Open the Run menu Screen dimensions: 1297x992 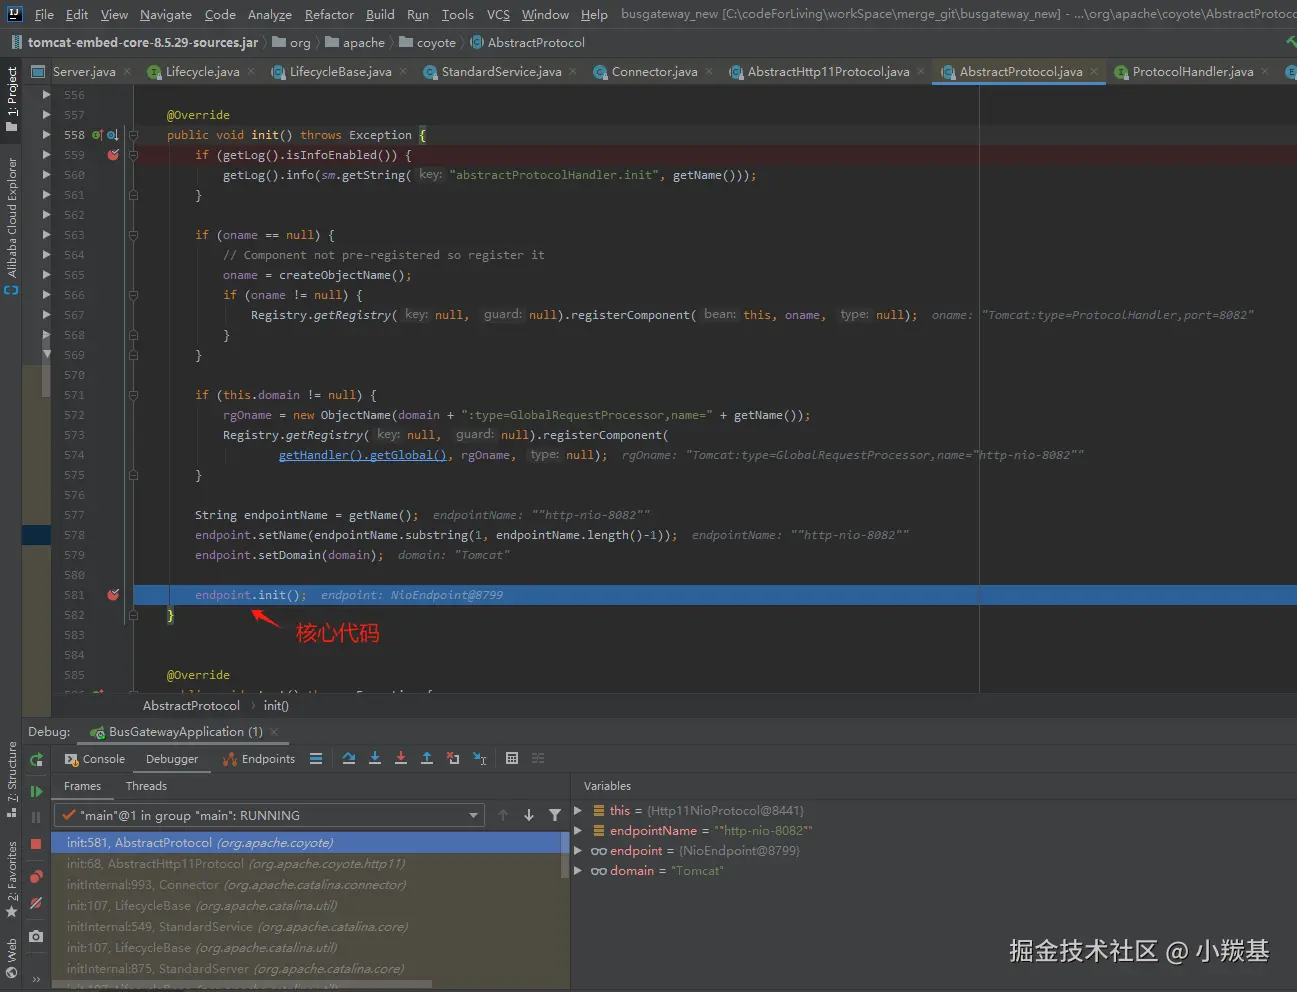418,14
